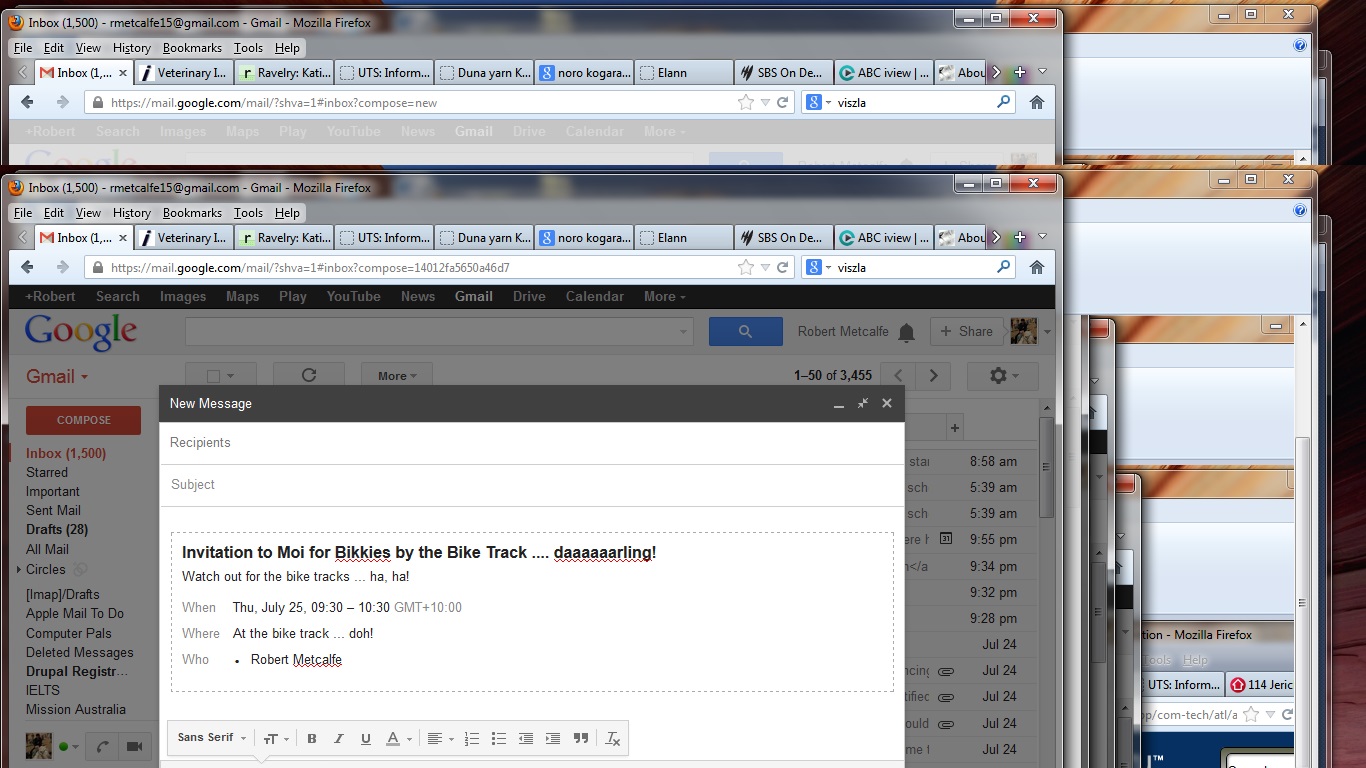1366x768 pixels.
Task: Open the More actions dropdown
Action: point(396,376)
